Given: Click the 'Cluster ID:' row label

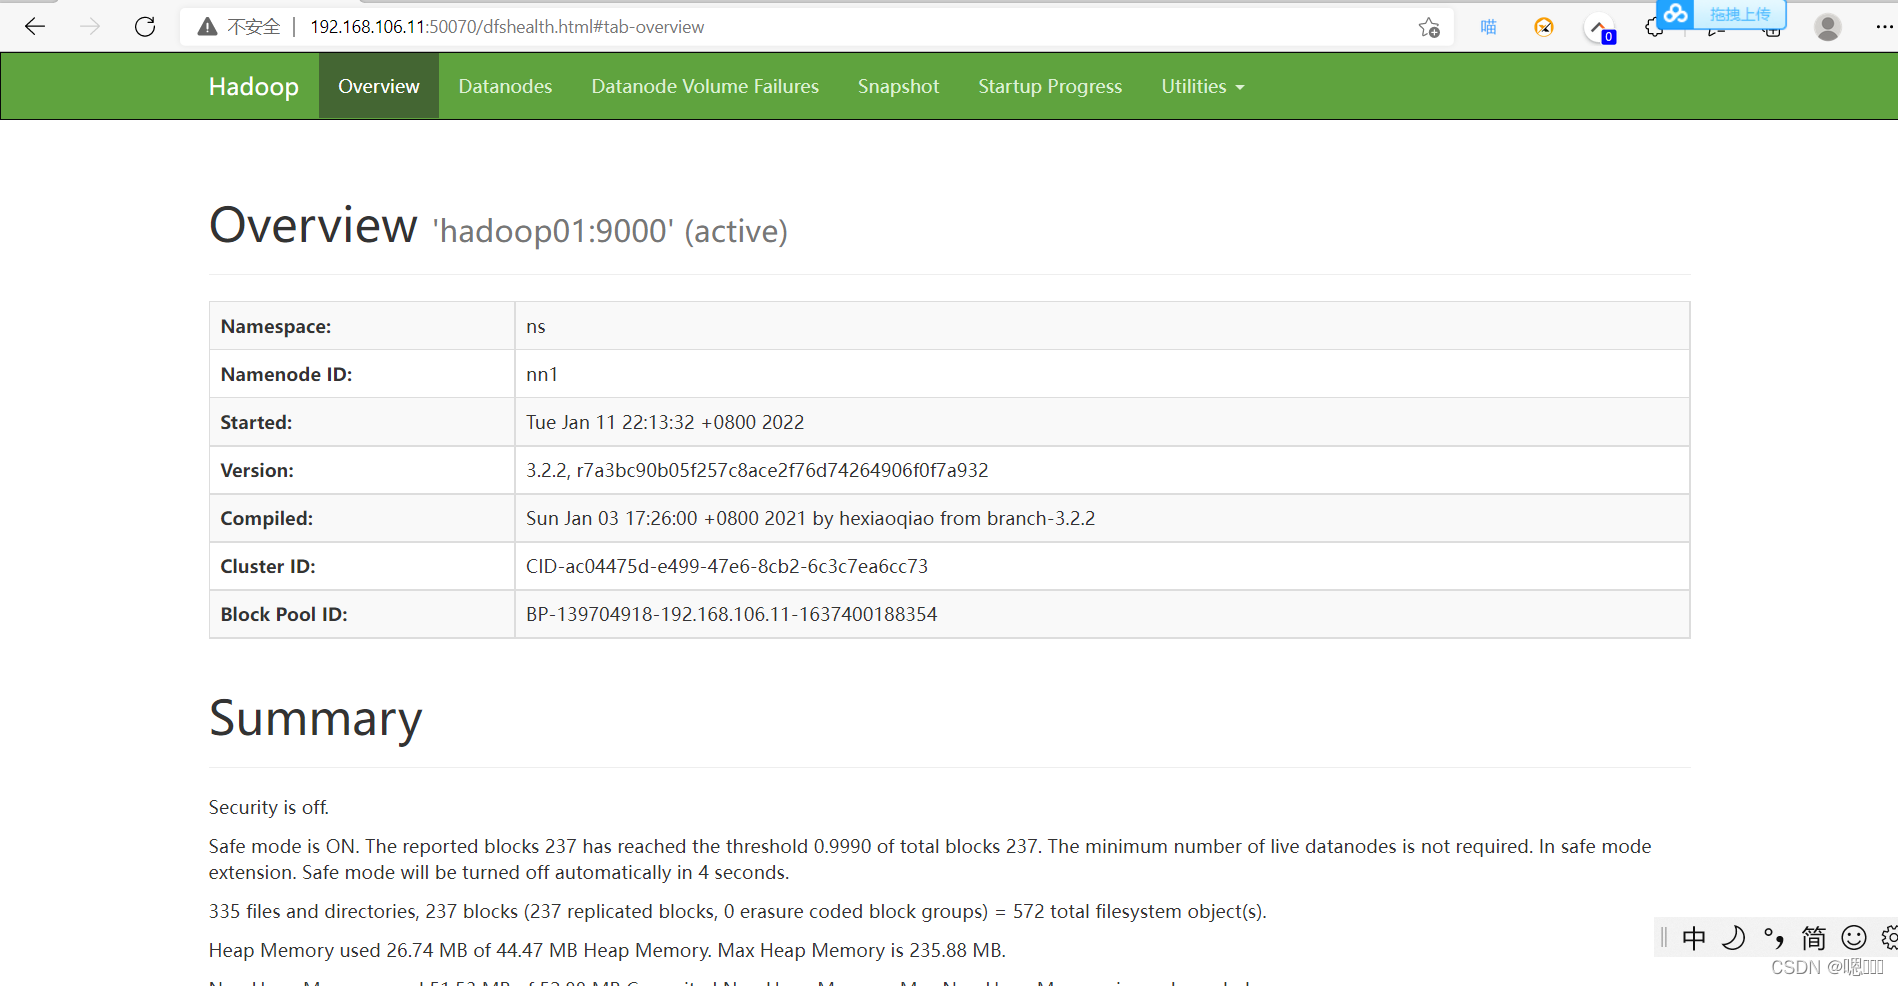Looking at the screenshot, I should pyautogui.click(x=268, y=566).
